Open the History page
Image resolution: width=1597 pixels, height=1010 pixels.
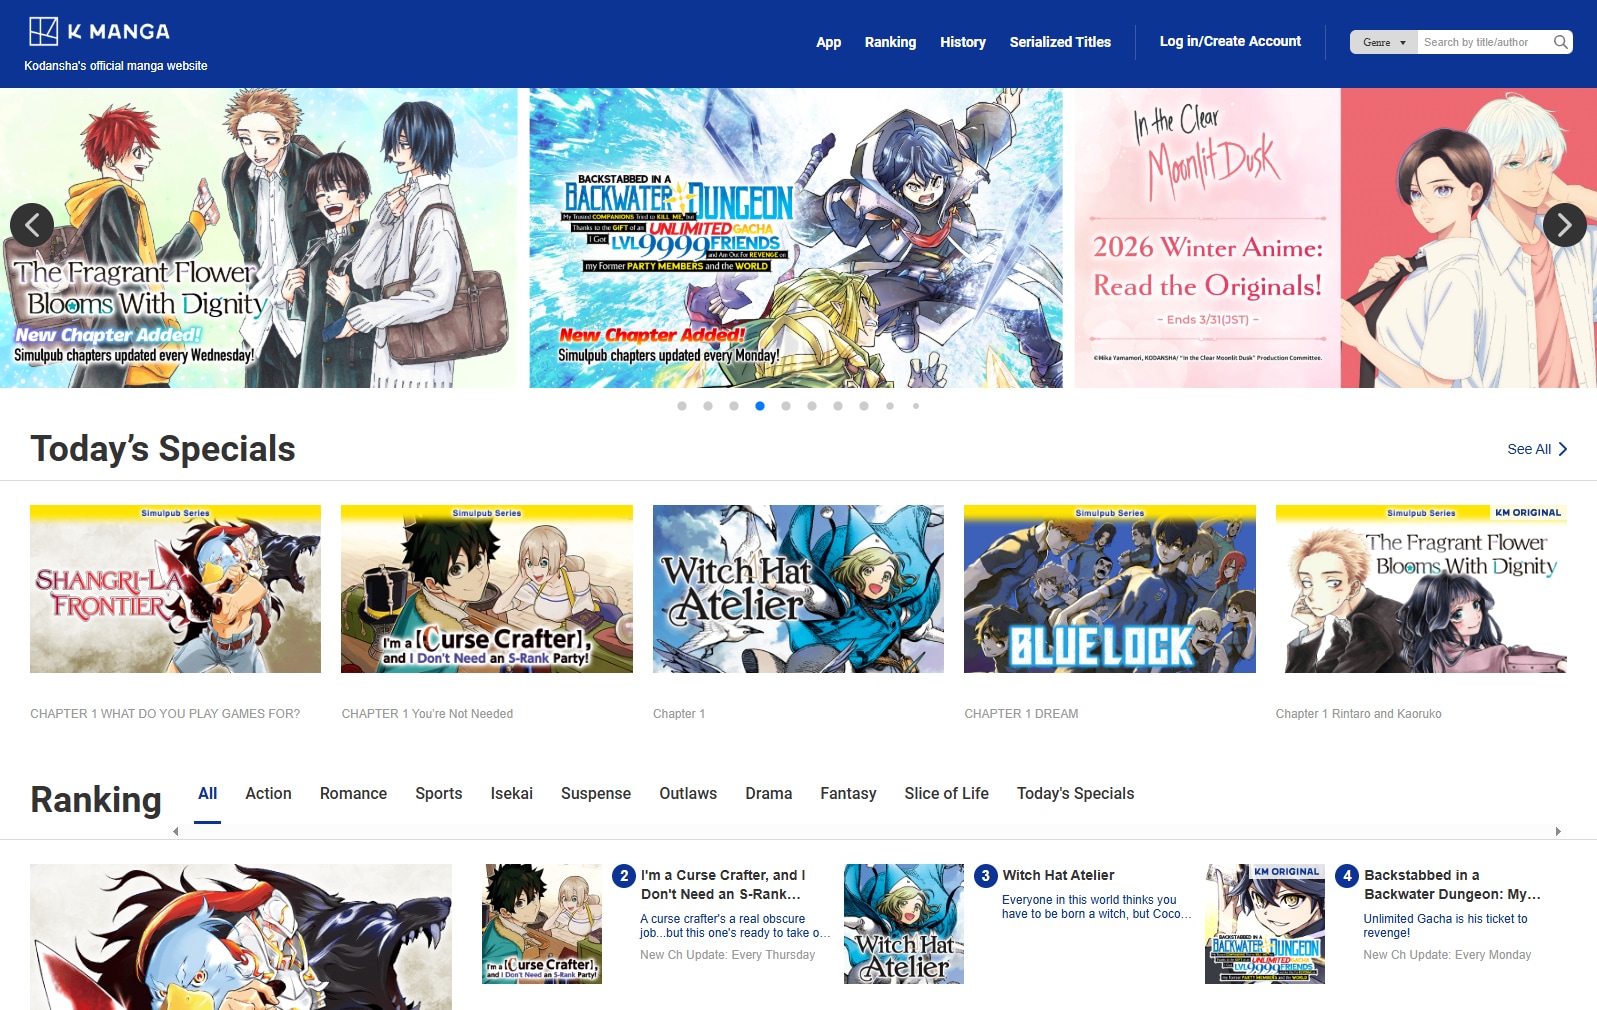pos(963,42)
